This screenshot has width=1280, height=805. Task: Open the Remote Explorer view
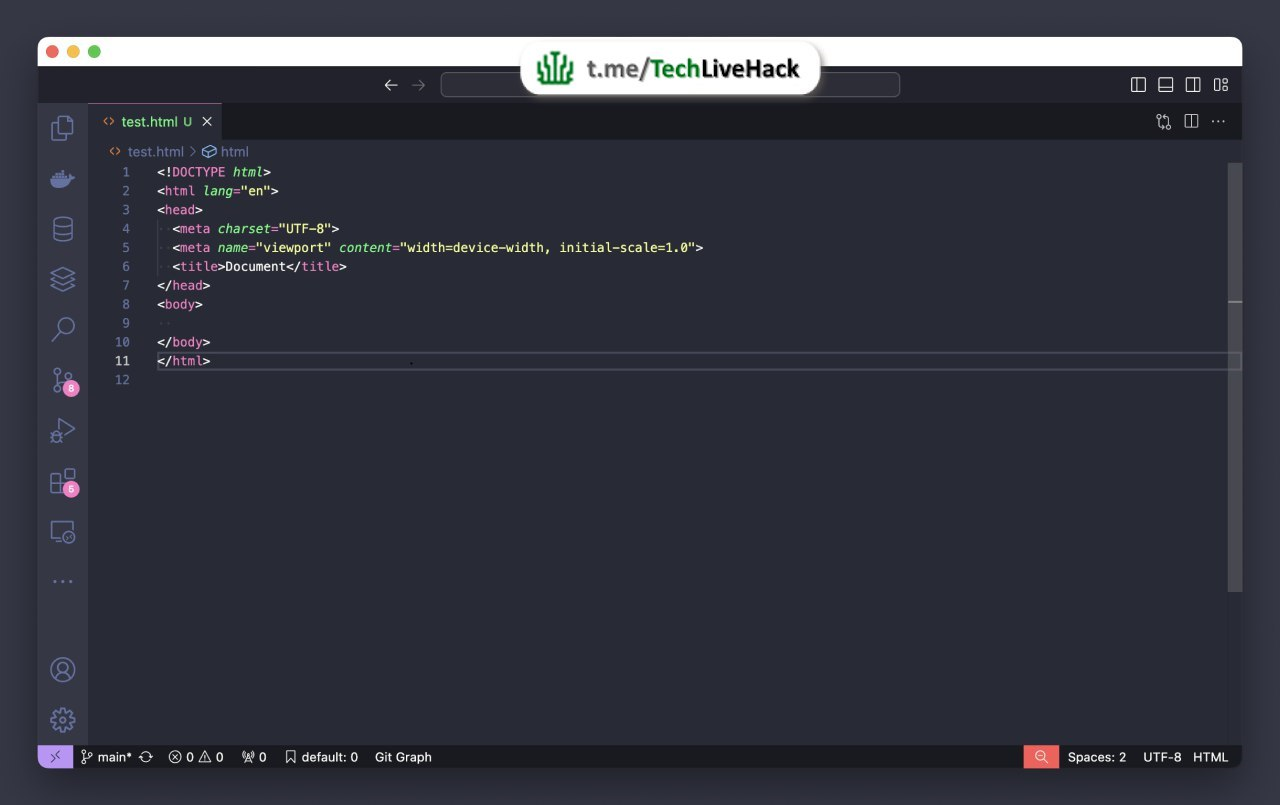click(x=62, y=532)
